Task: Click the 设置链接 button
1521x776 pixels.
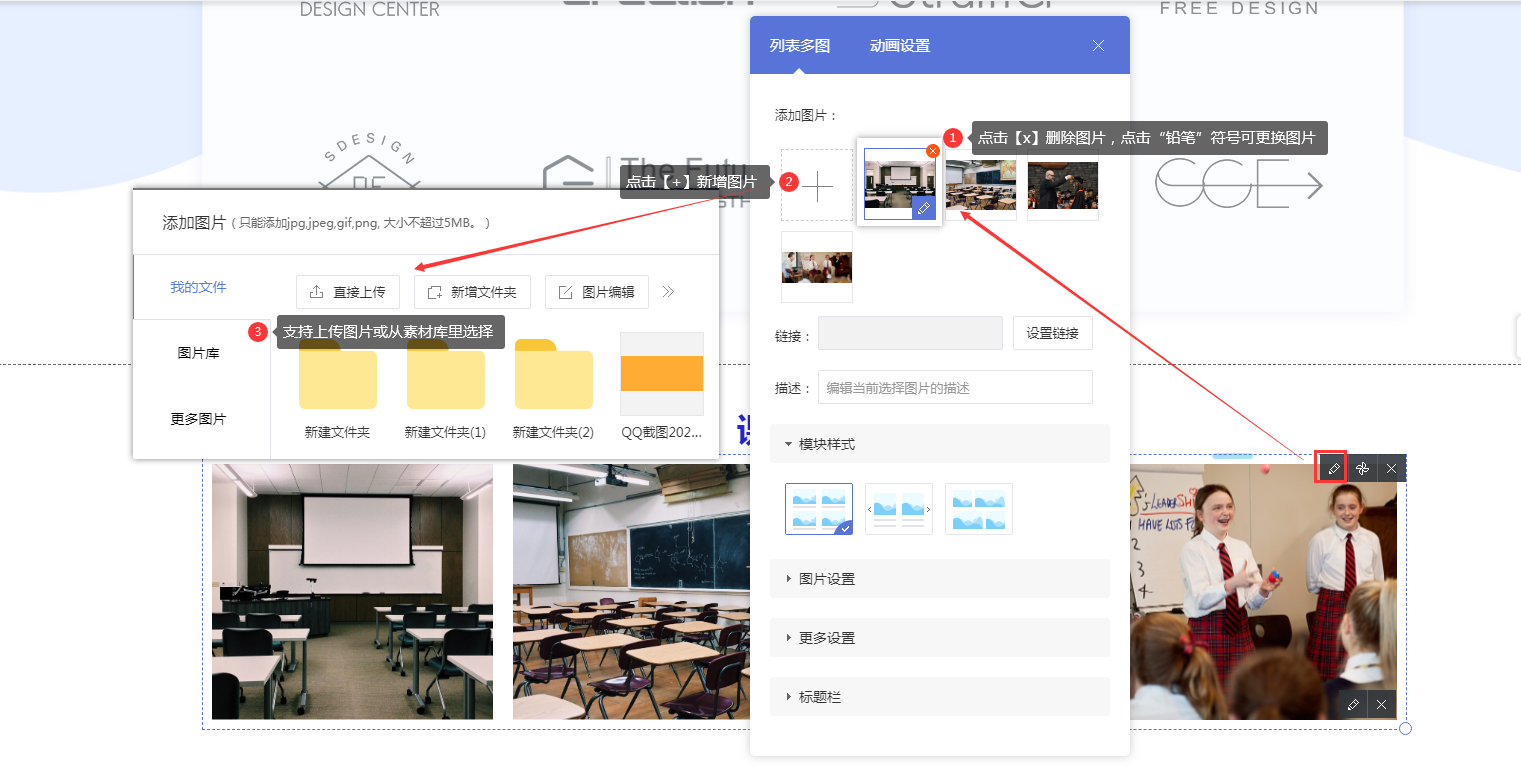Action: [x=1053, y=334]
